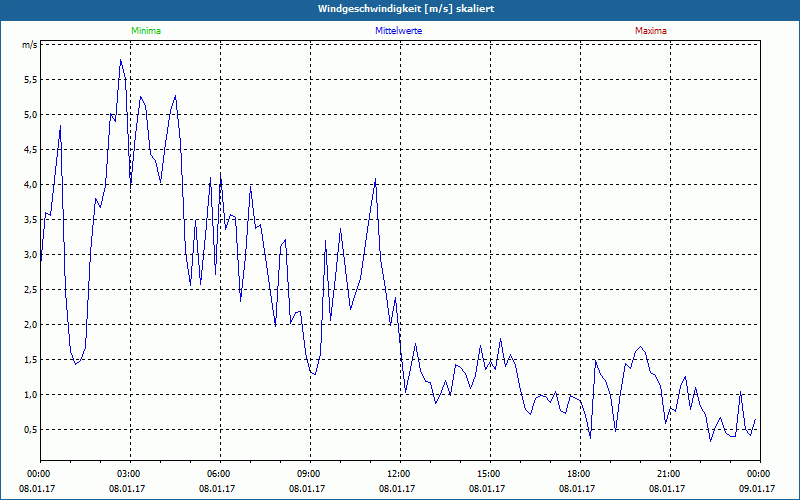Click the 1,0 y-axis value
800x500 pixels.
(x=31, y=395)
